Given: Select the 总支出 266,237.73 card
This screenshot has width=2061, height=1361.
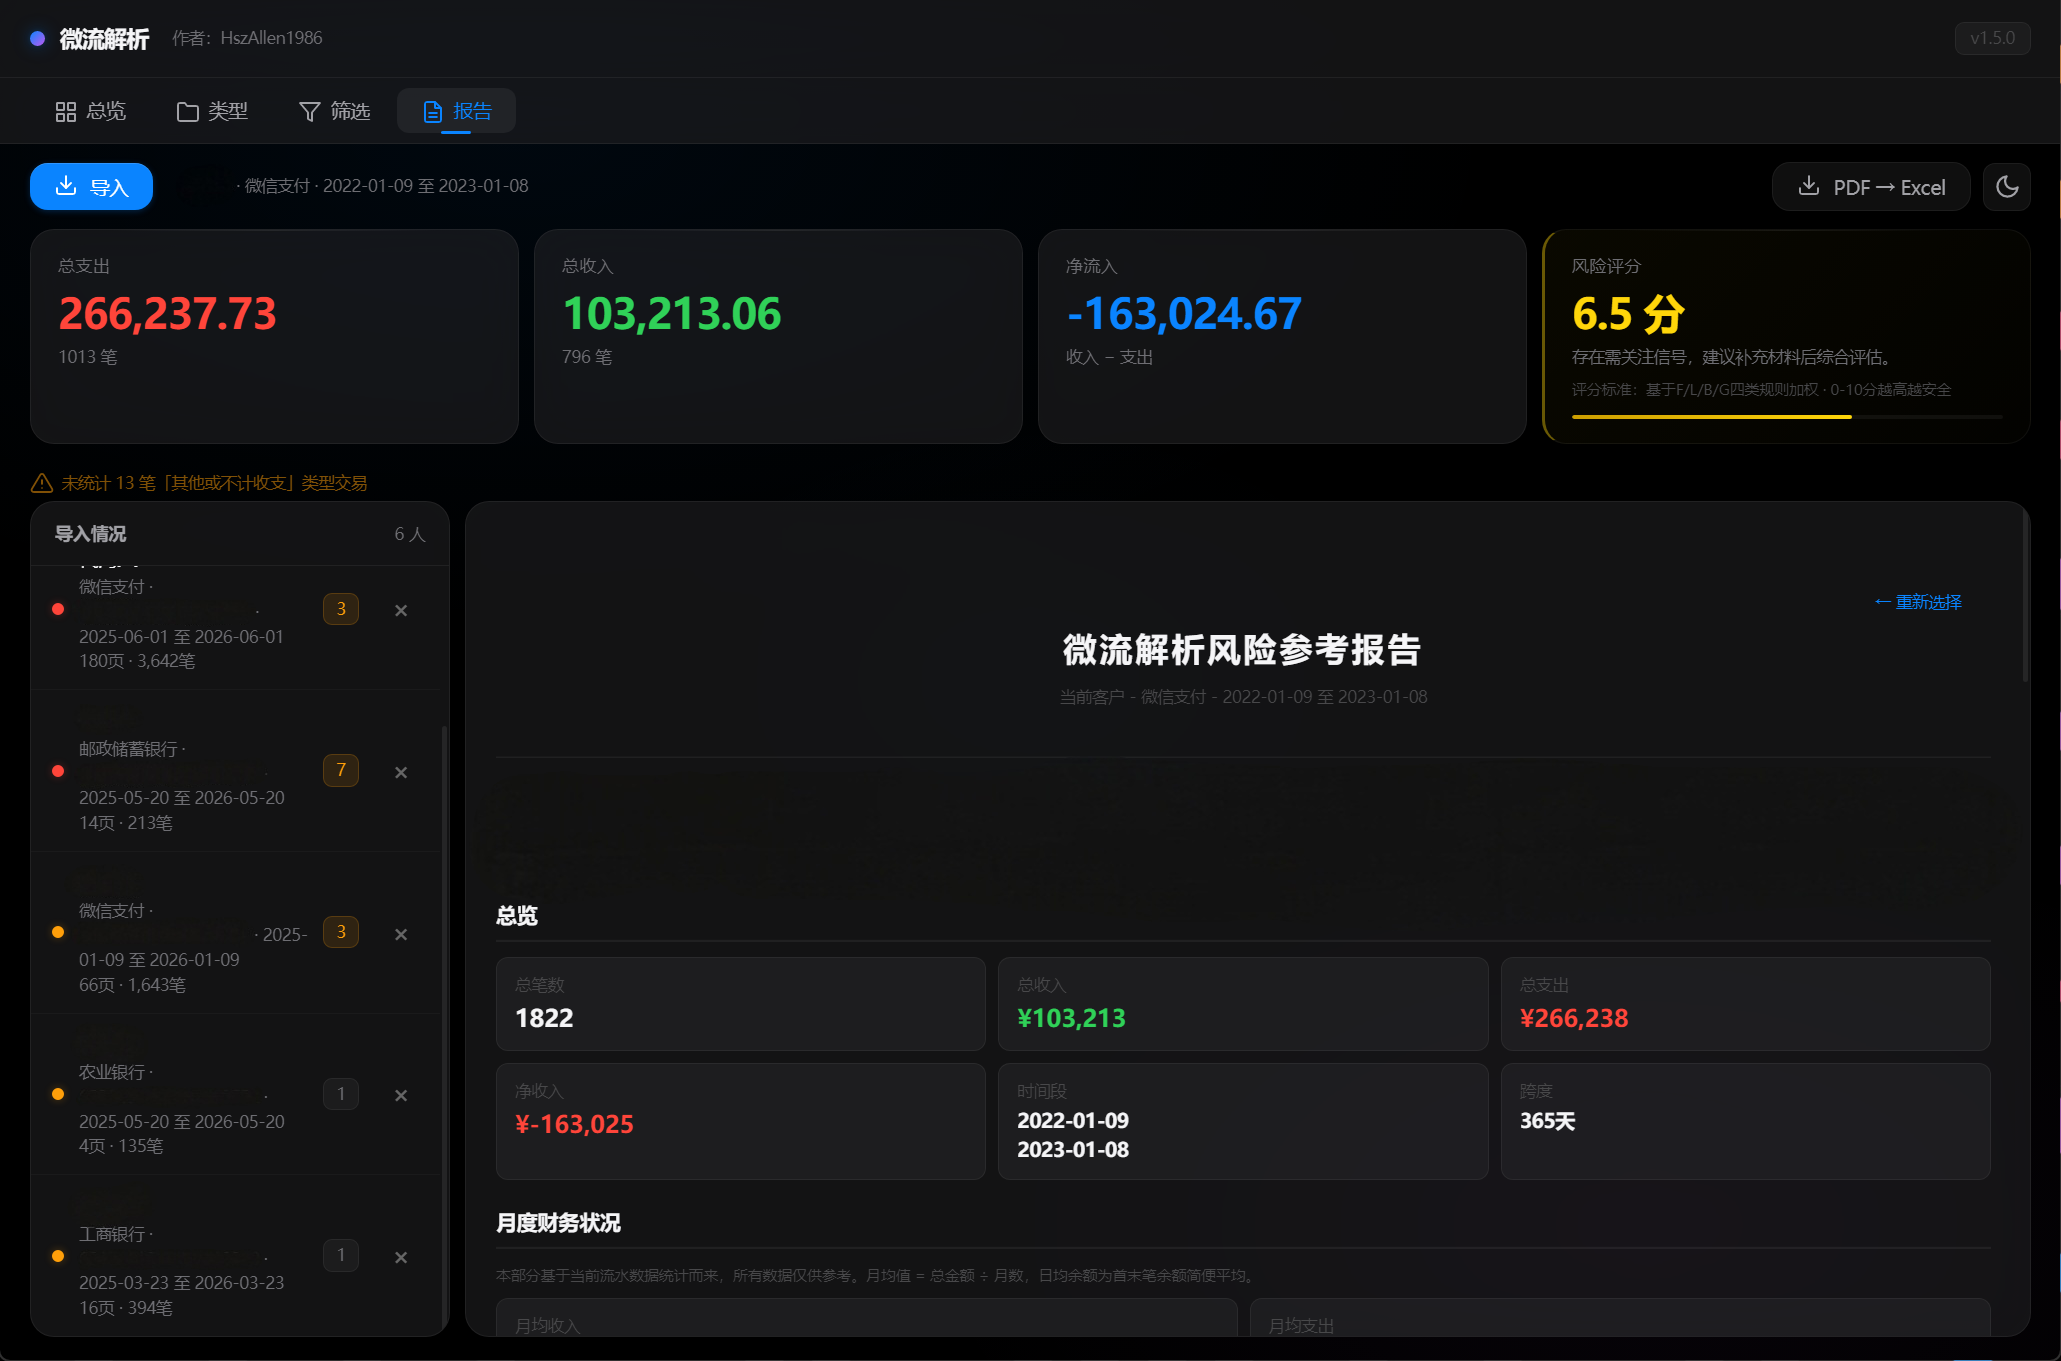Looking at the screenshot, I should click(x=274, y=336).
